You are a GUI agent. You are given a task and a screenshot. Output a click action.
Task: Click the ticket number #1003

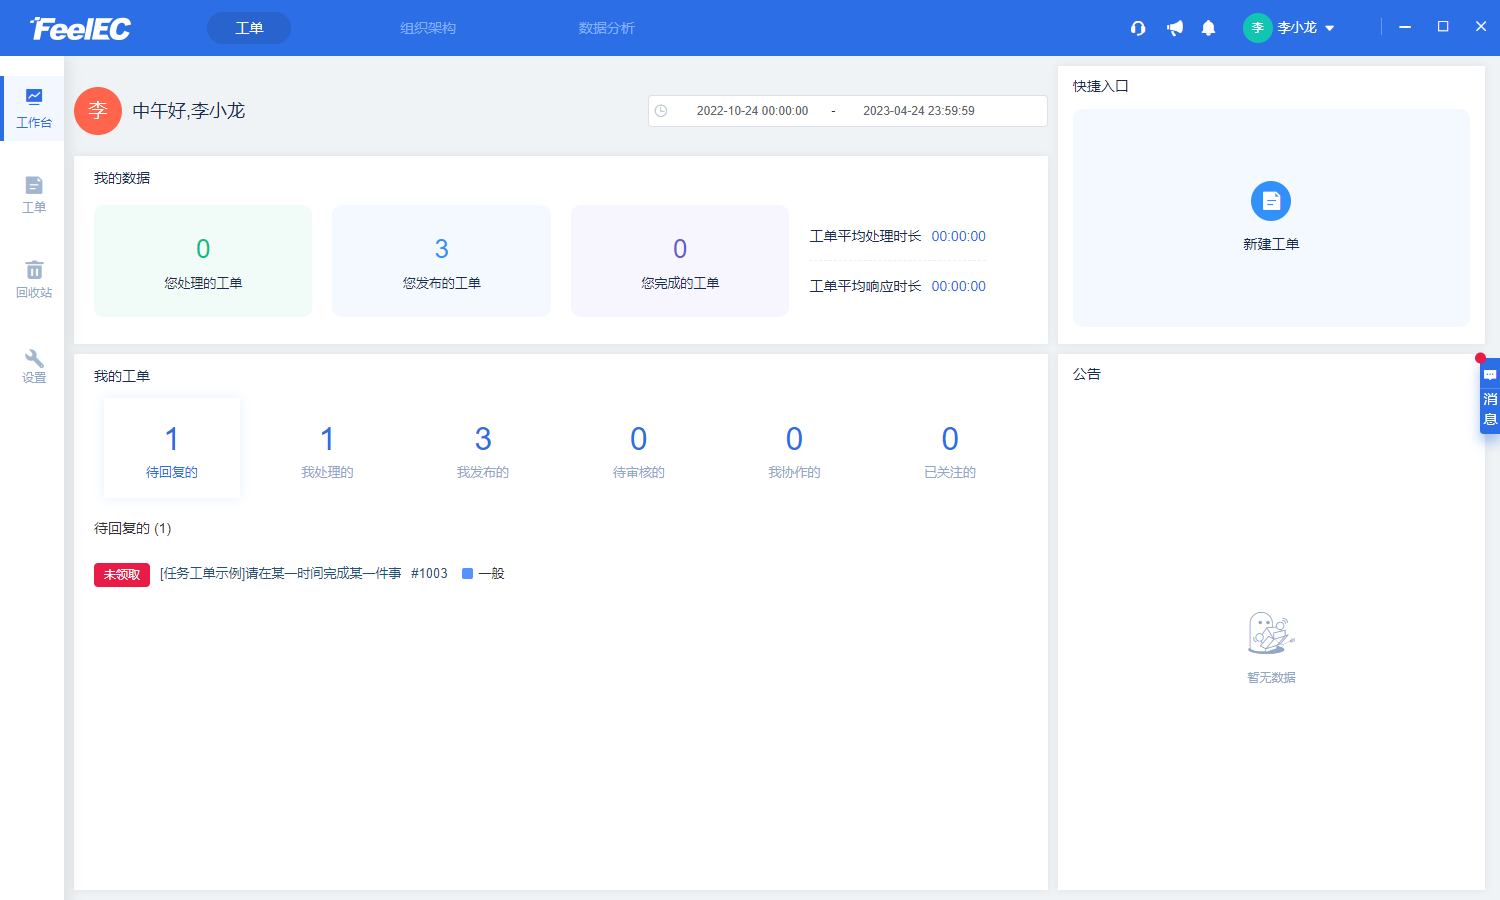point(429,574)
